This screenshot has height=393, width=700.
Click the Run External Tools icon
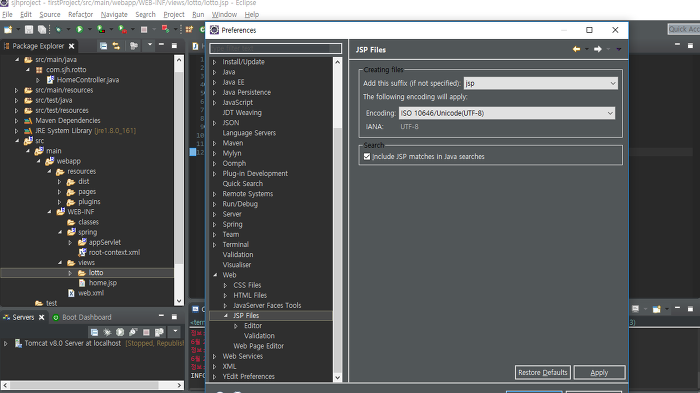[x=123, y=29]
